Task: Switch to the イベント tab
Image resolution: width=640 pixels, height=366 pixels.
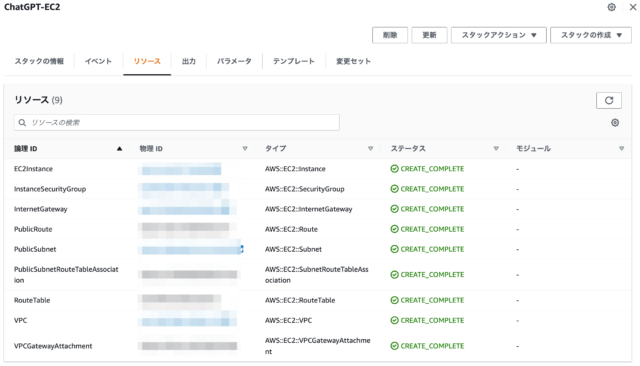Action: [x=98, y=61]
